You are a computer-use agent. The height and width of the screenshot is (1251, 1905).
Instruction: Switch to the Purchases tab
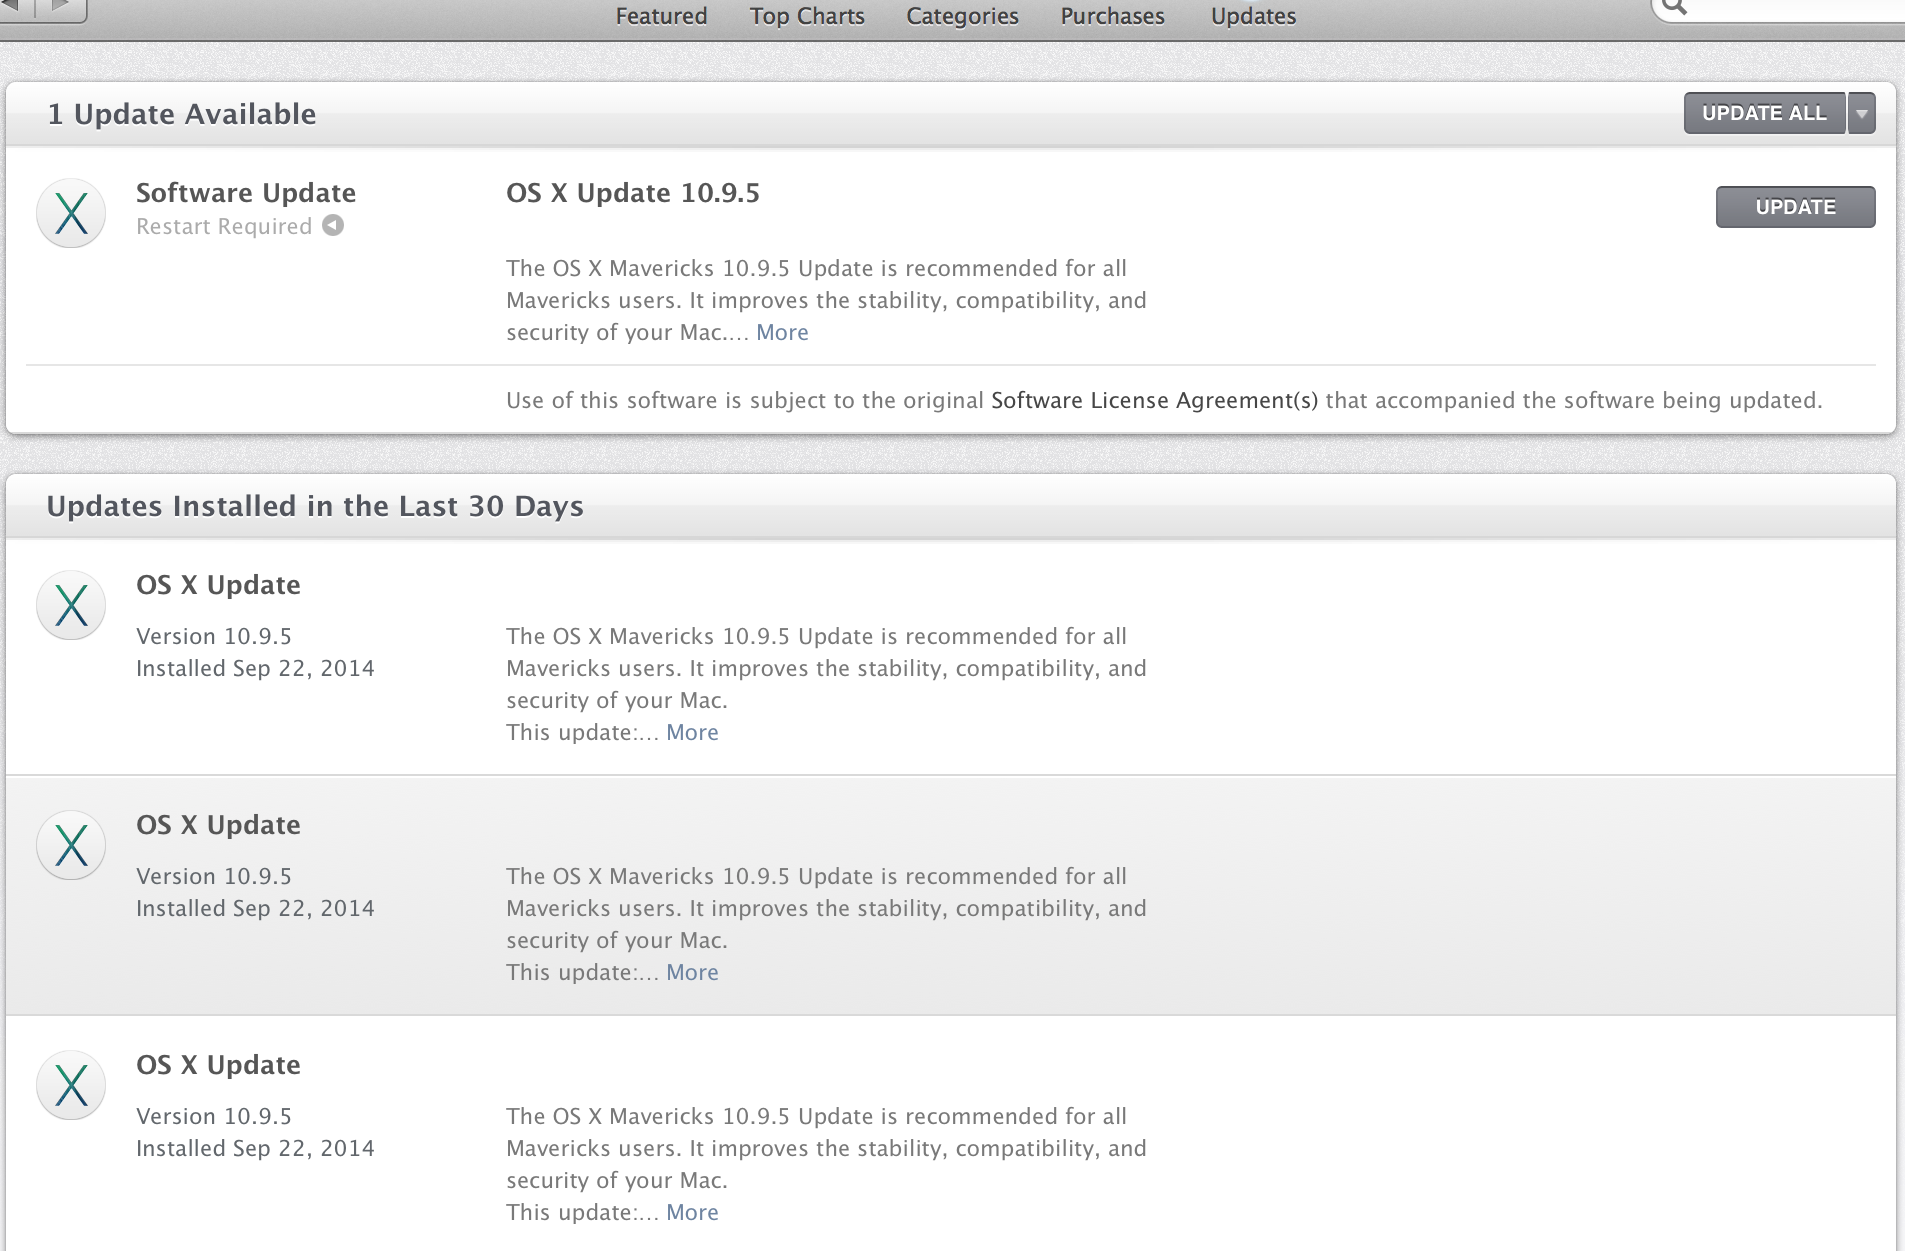(1112, 16)
